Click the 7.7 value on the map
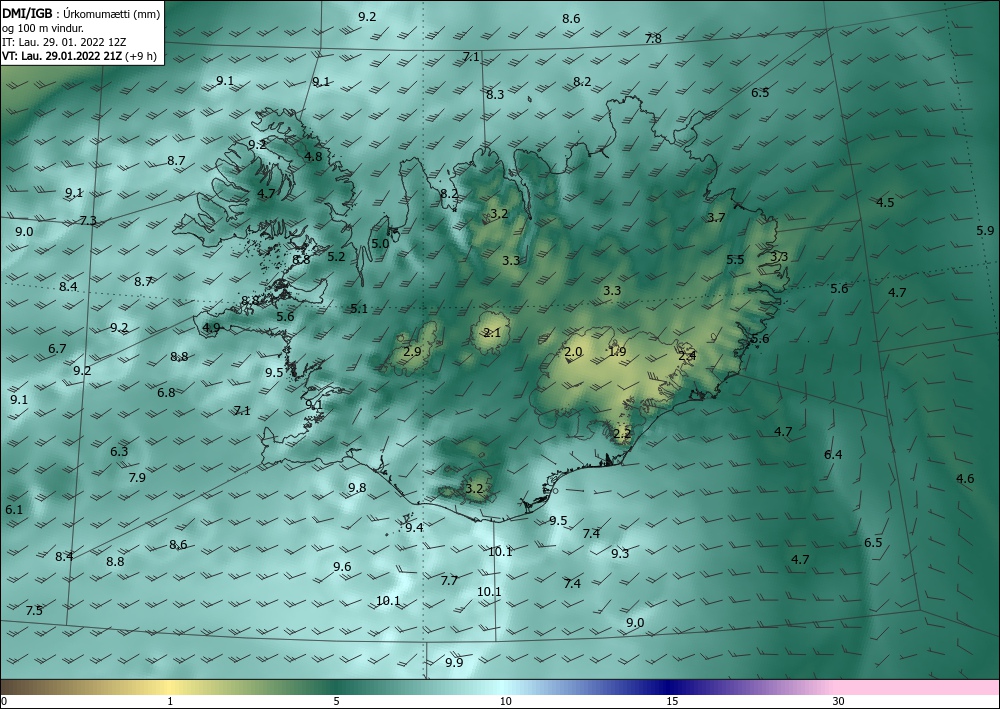Screen dimensions: 1000x709 450,580
